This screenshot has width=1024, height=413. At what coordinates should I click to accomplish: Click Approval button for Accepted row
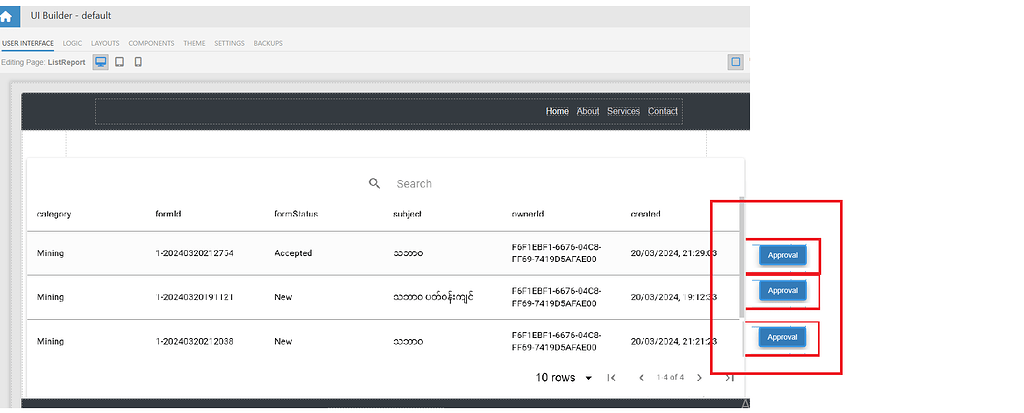782,256
